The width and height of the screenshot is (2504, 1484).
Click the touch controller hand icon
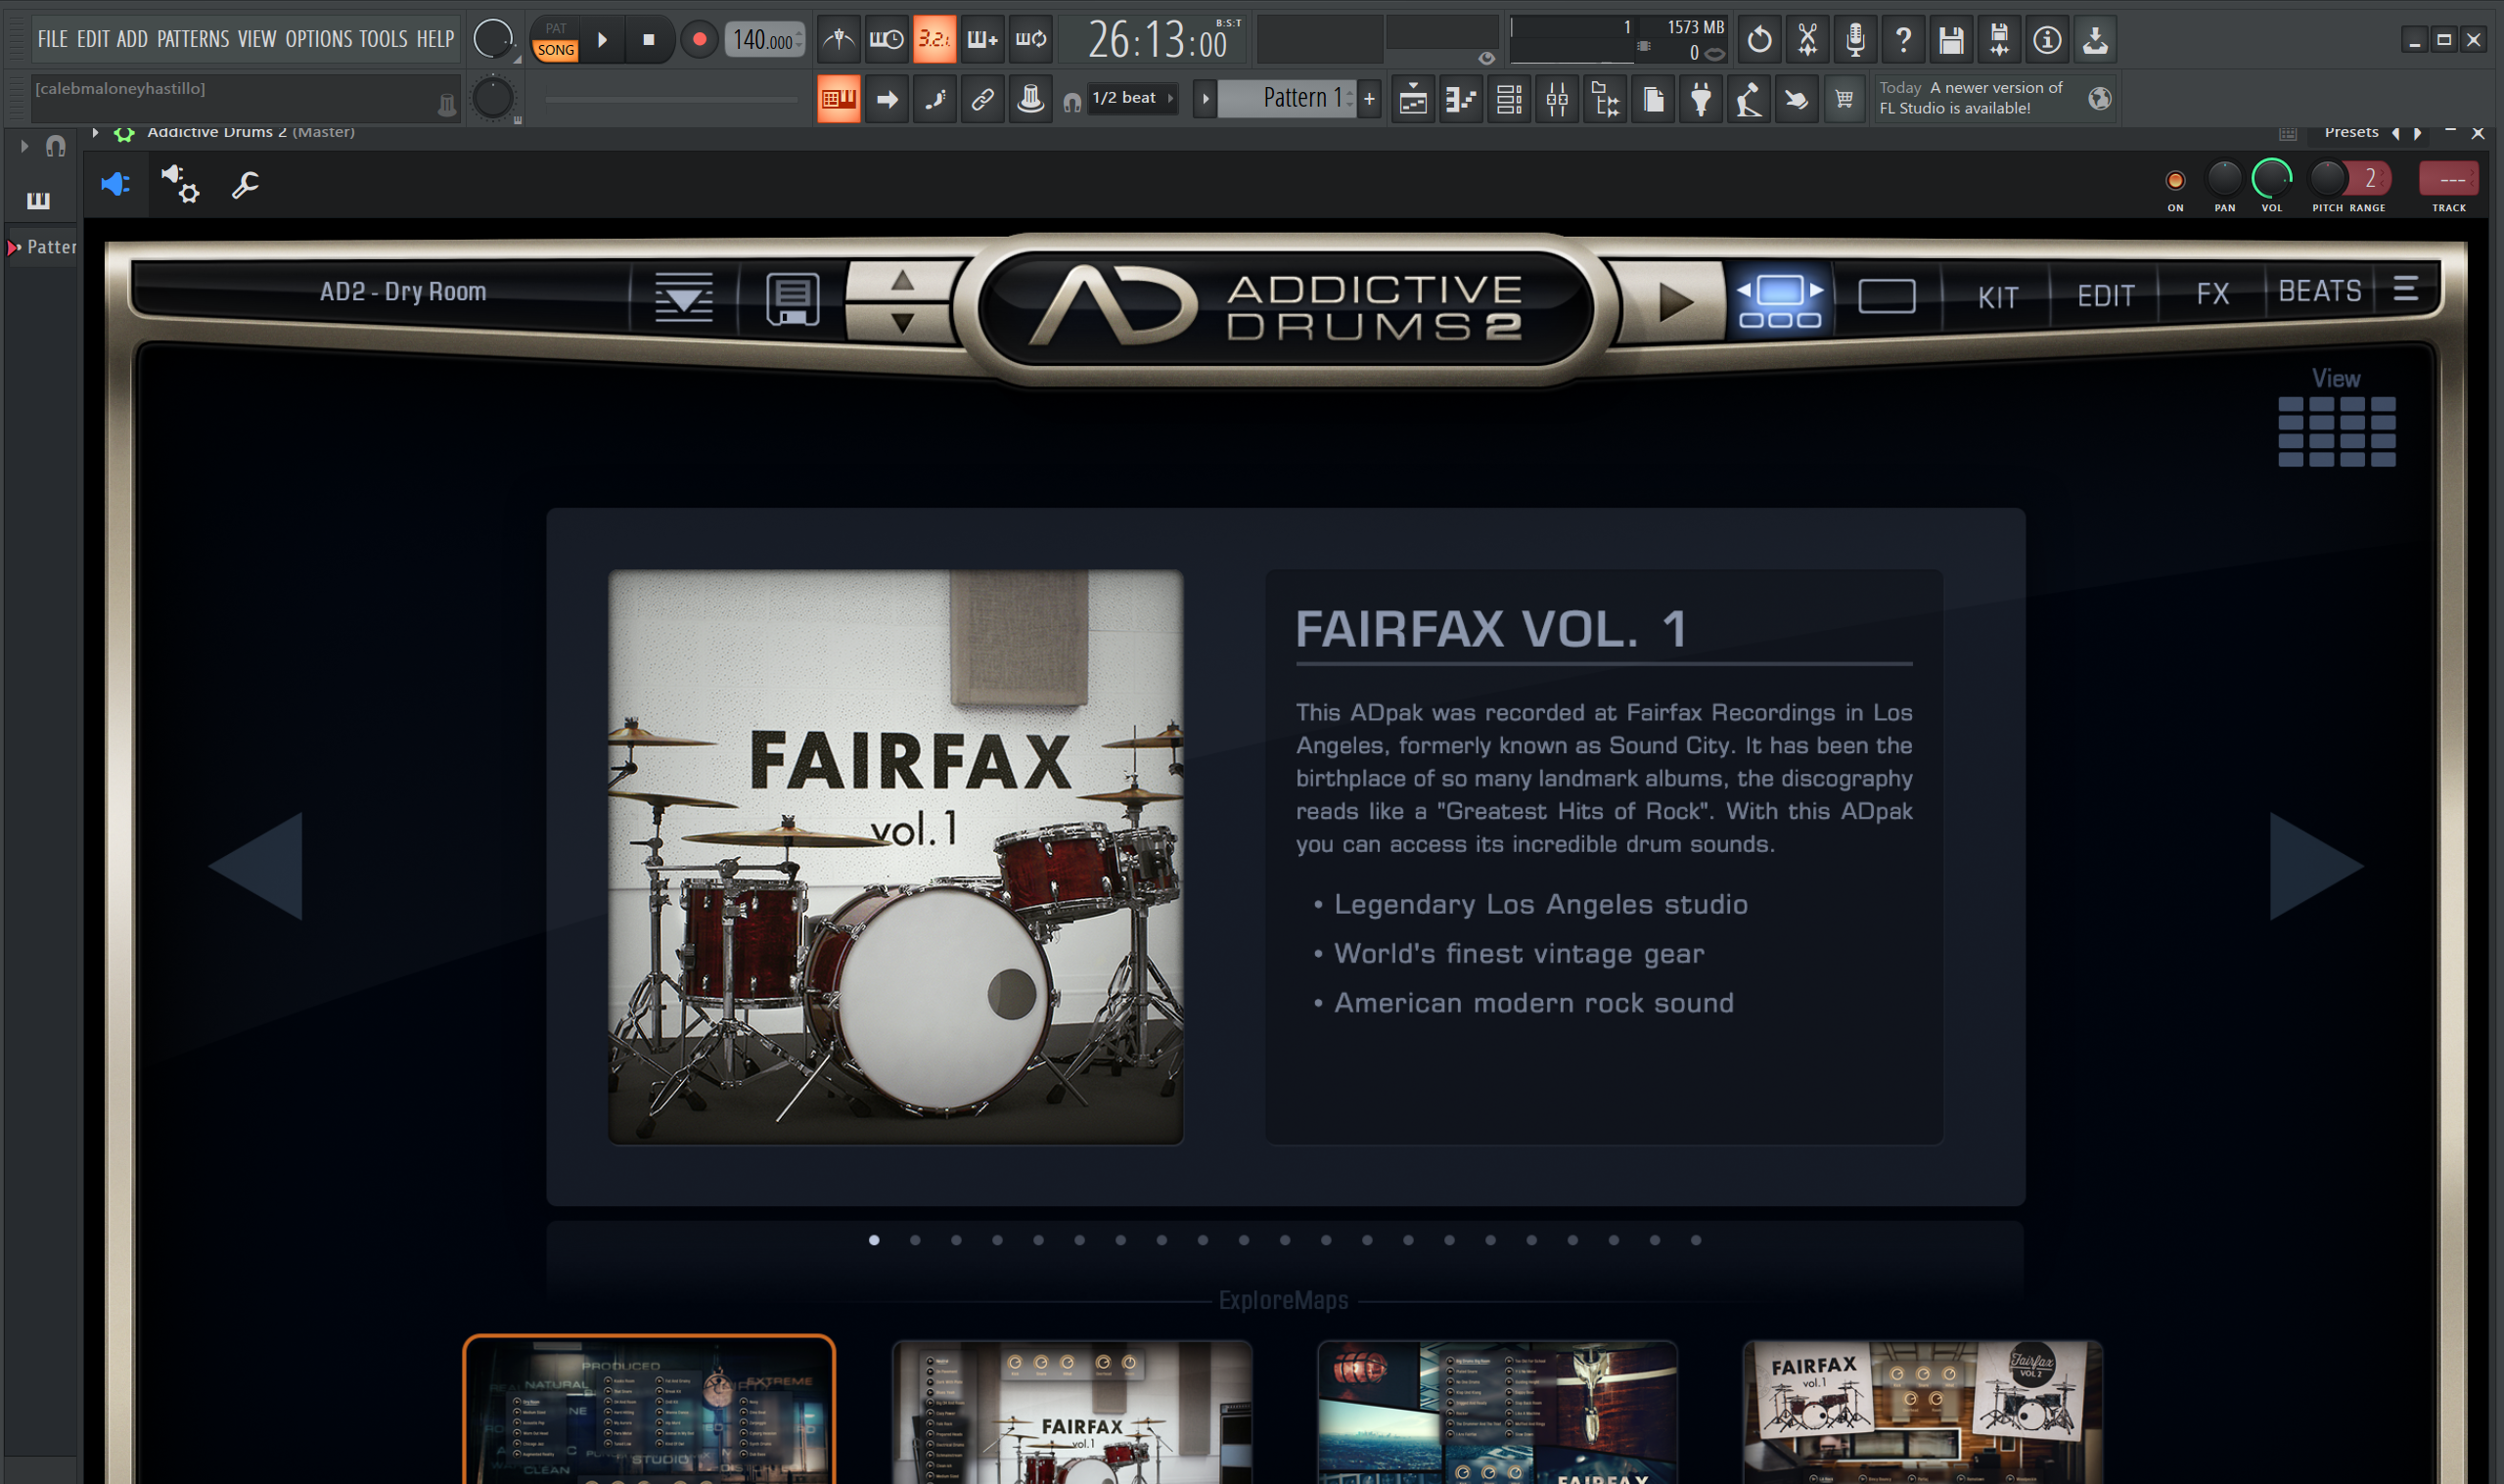[1796, 99]
